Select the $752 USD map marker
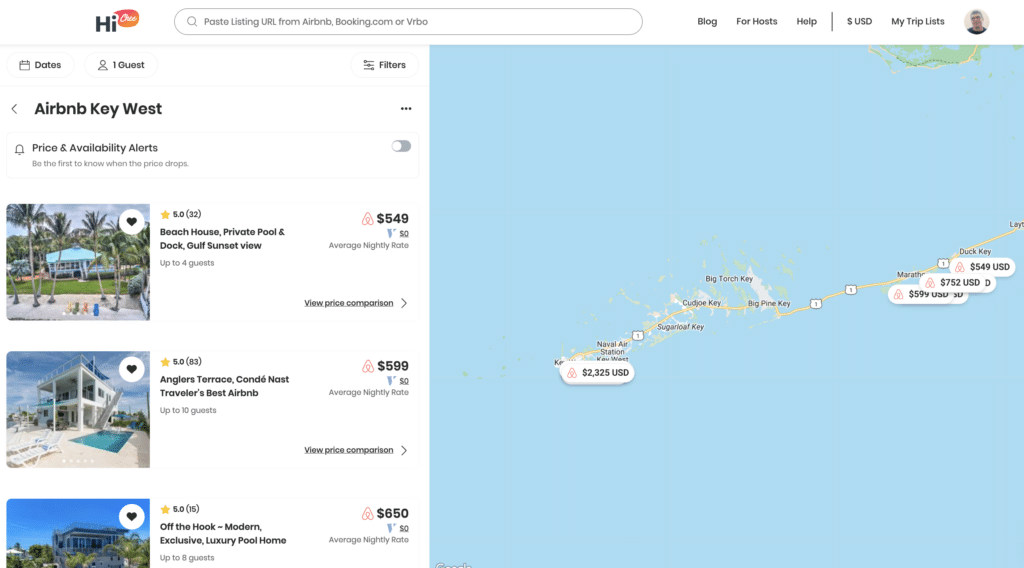The image size is (1024, 568). coord(953,283)
